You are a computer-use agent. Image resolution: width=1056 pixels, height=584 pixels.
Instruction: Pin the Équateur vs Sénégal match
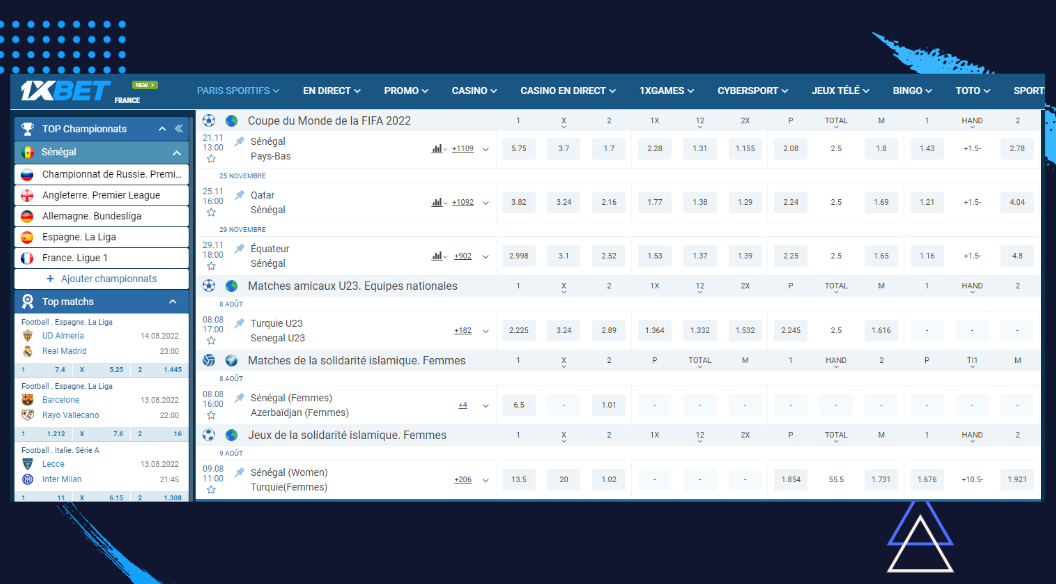239,249
